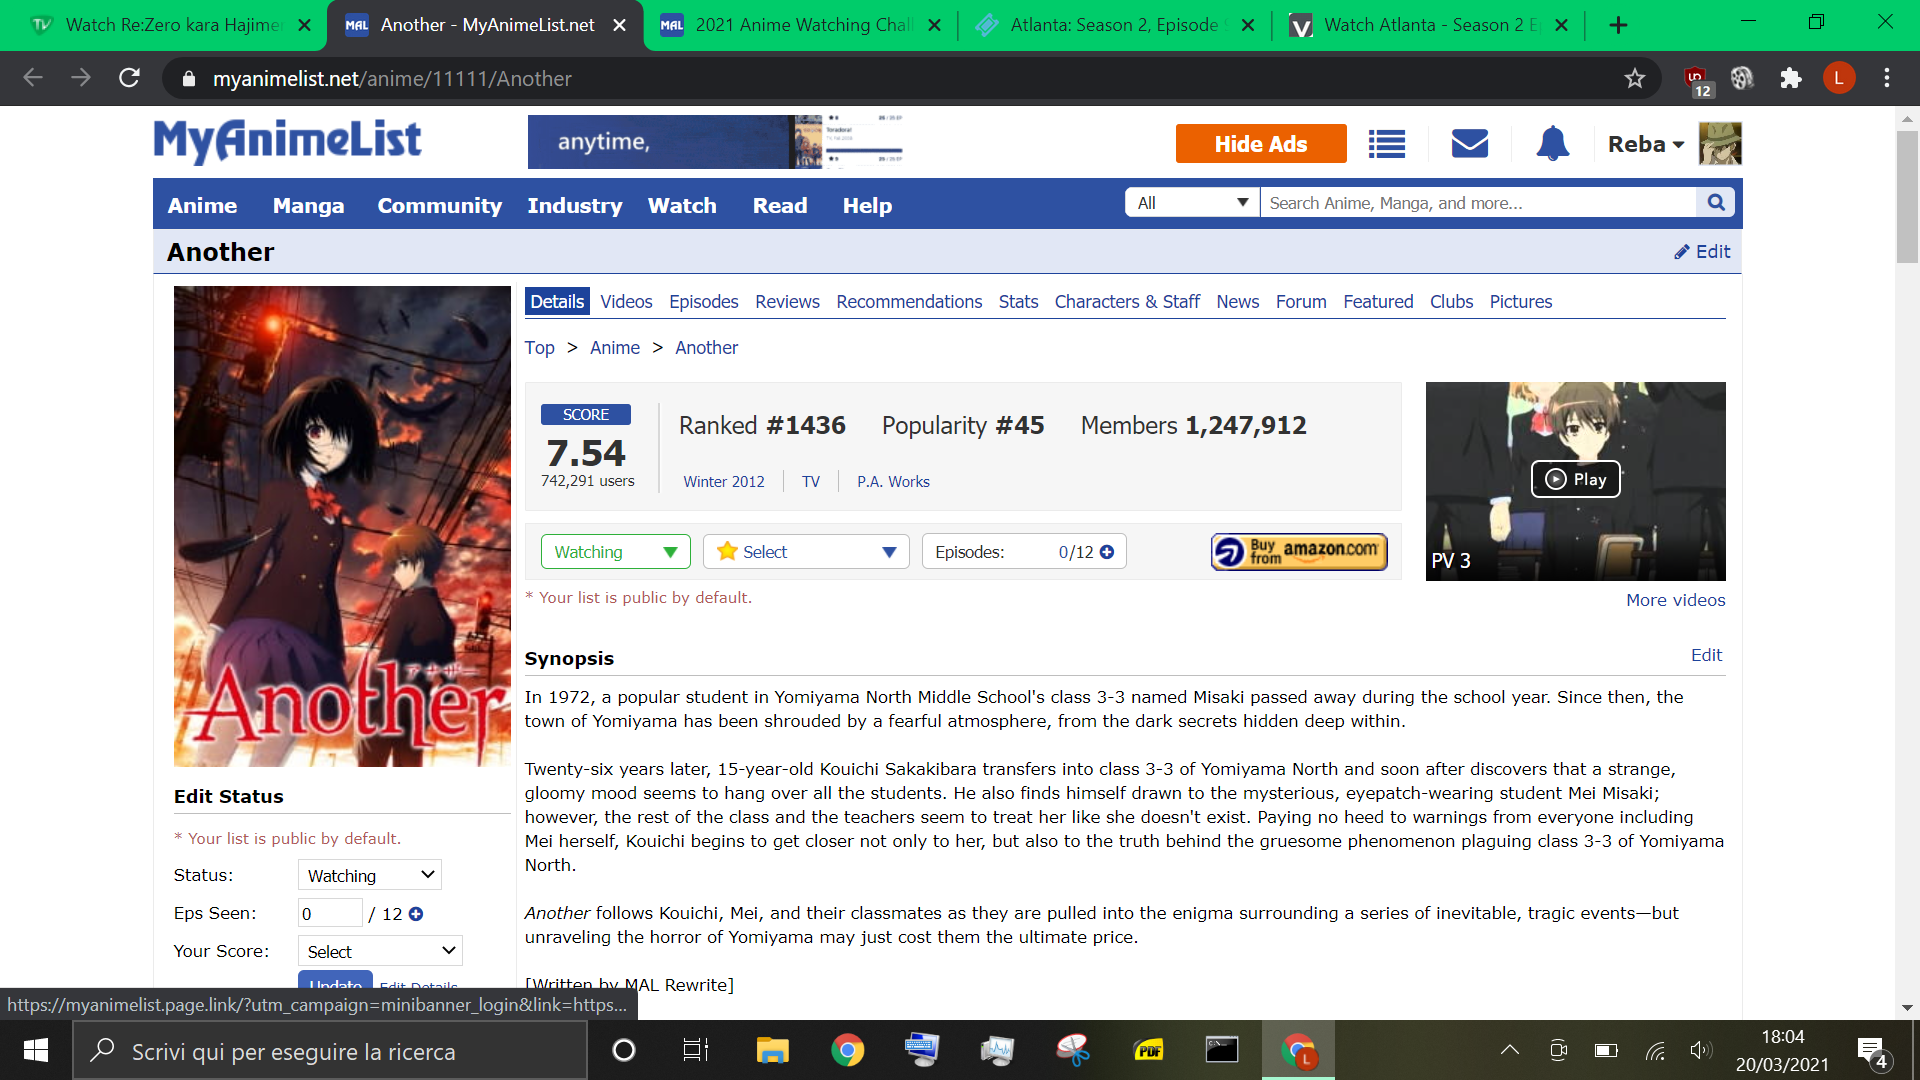The height and width of the screenshot is (1080, 1920).
Task: Click plus icon next to Eps Seen
Action: (416, 914)
